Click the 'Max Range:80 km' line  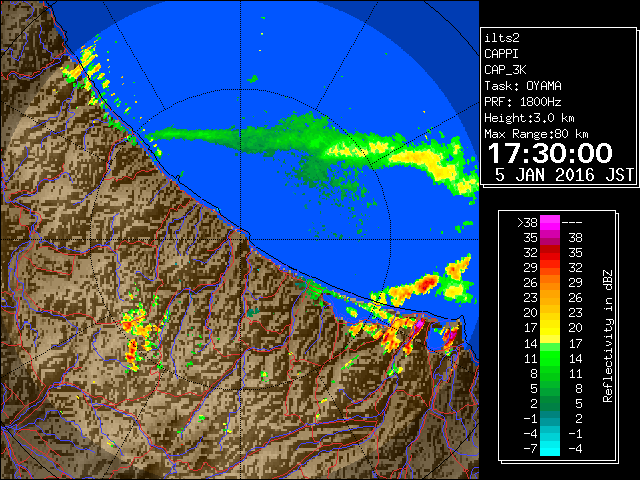click(x=536, y=134)
